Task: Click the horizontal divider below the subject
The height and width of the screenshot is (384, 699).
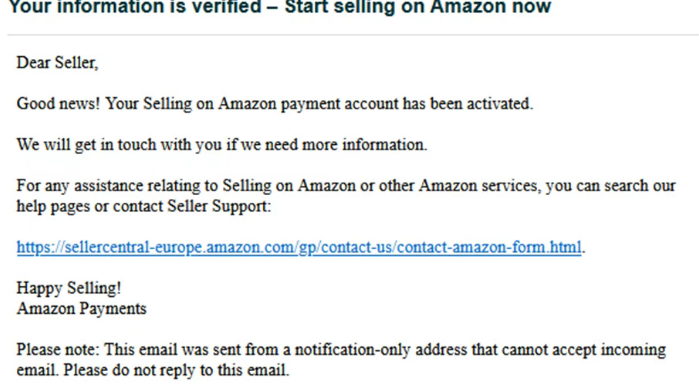Action: [353, 34]
